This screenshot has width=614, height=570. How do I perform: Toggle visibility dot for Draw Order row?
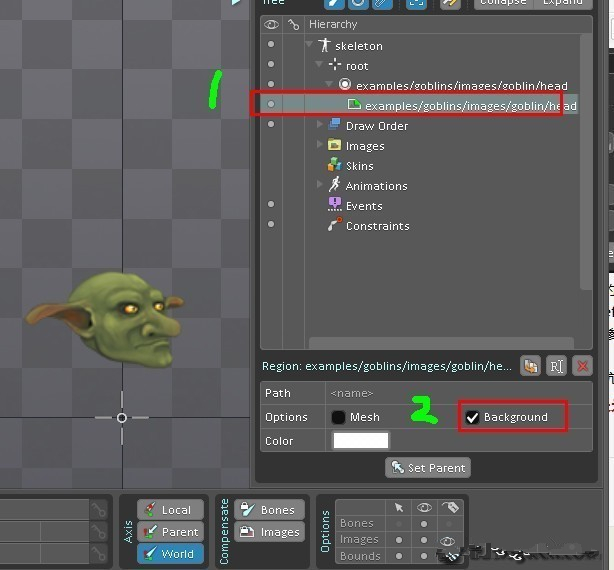pos(271,124)
